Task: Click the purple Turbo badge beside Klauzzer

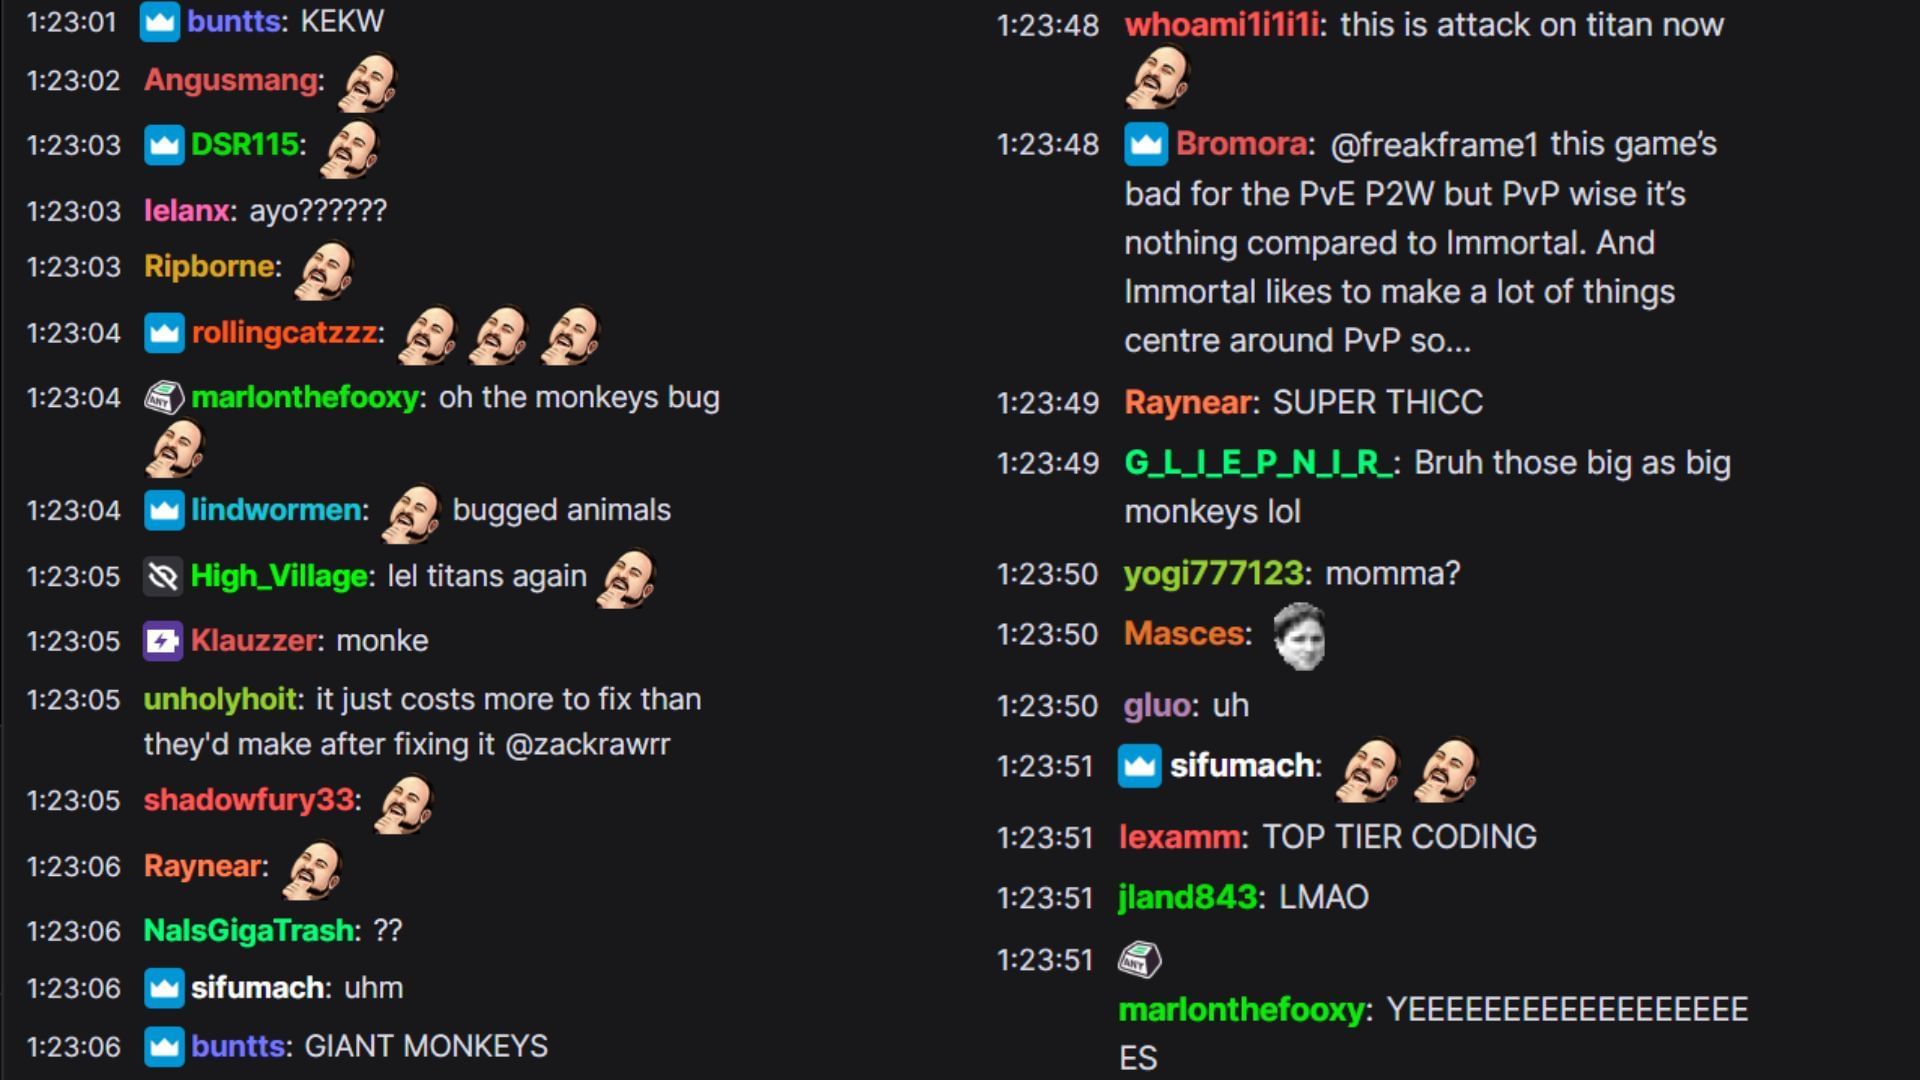Action: [163, 641]
